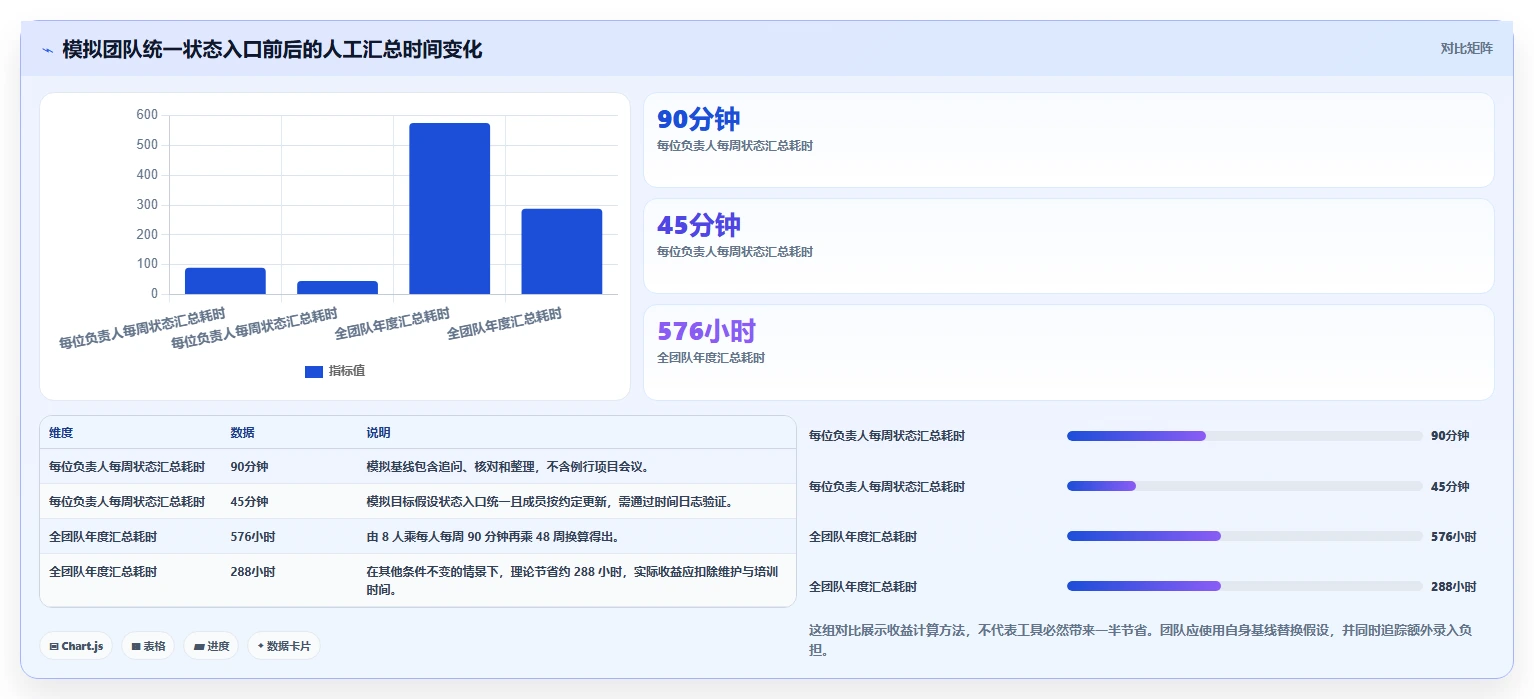Click the large 90分钟 card value
1534x699 pixels.
tap(698, 119)
